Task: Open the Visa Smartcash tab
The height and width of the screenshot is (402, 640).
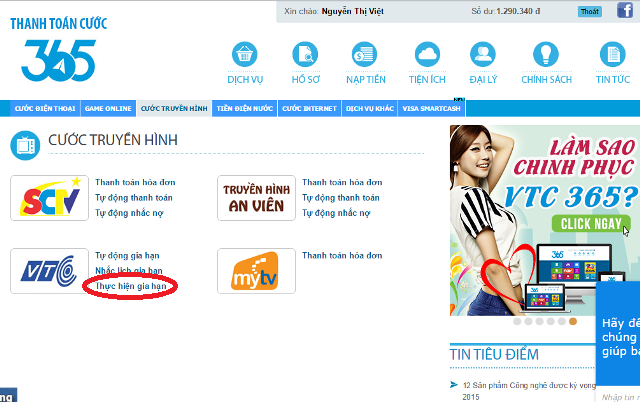Action: (431, 109)
